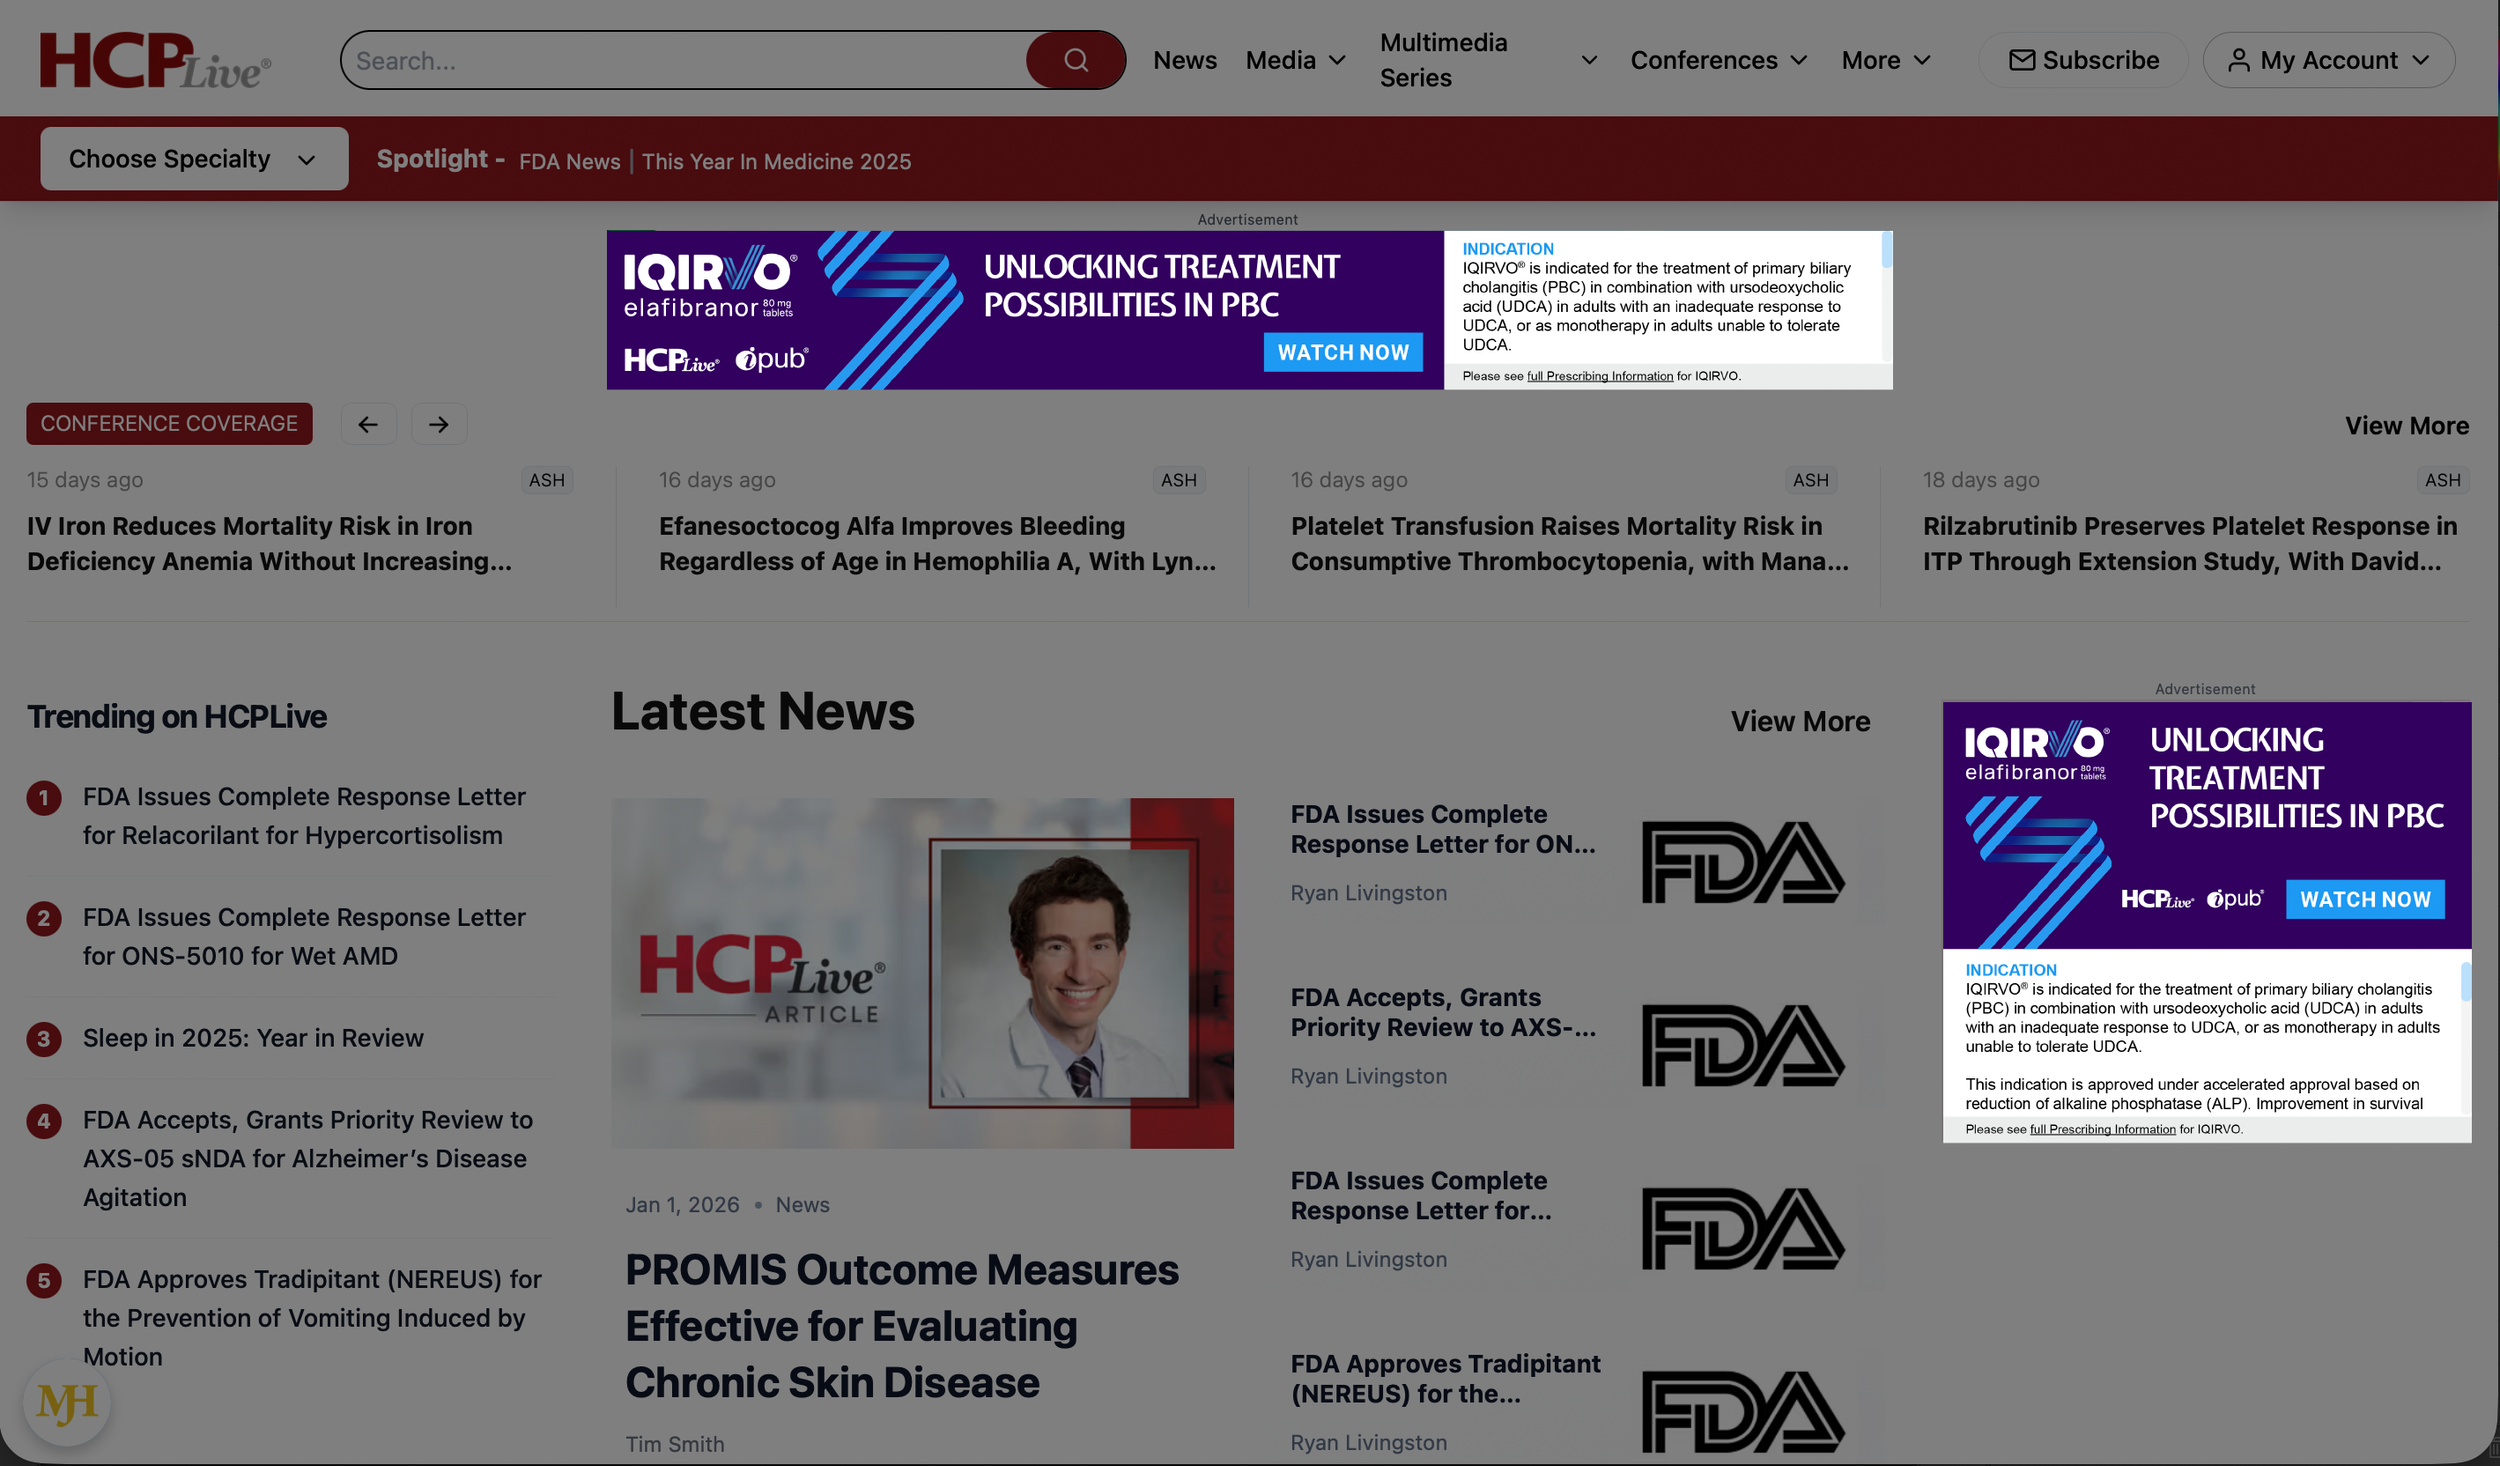Click View More beside Latest News
This screenshot has width=2500, height=1466.
pyautogui.click(x=1799, y=722)
